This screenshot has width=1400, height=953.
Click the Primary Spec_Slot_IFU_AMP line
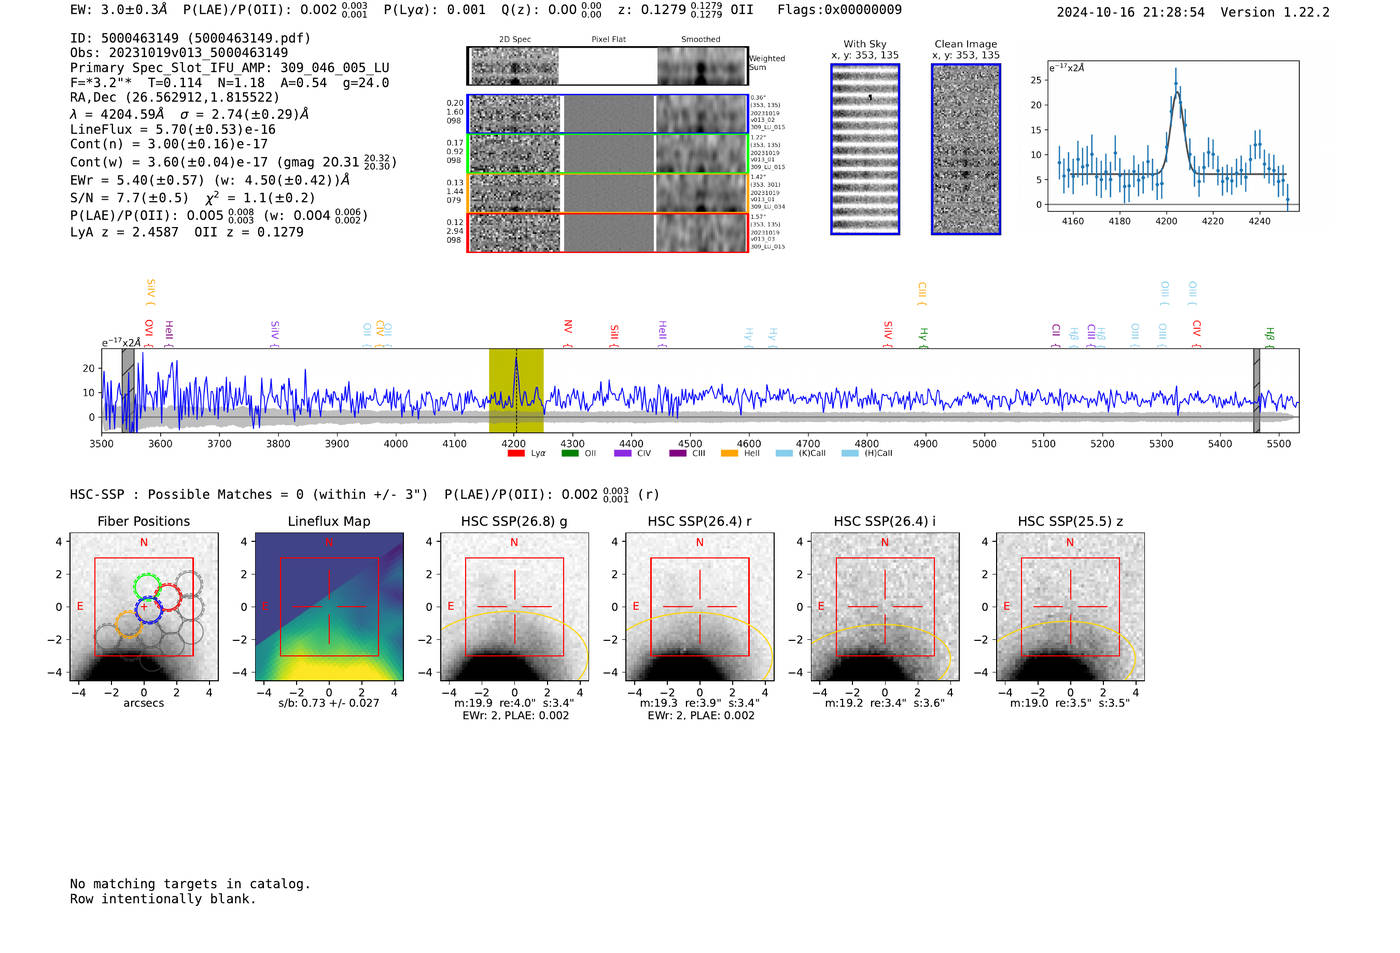click(230, 68)
